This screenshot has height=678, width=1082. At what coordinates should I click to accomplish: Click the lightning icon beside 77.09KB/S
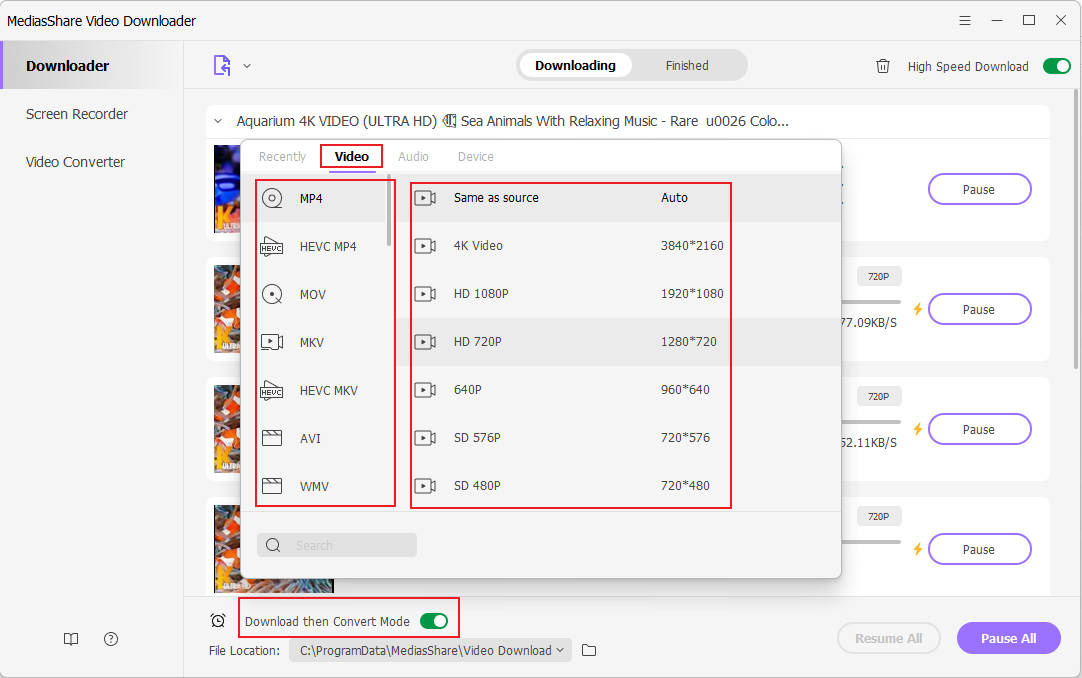(918, 309)
